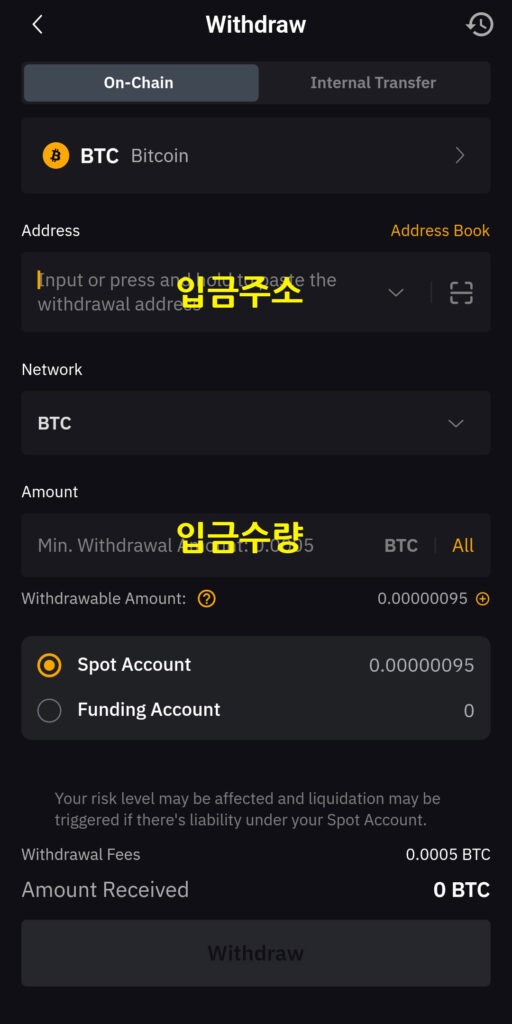Viewport: 512px width, 1024px height.
Task: Open the BTC Network dropdown
Action: 256,423
